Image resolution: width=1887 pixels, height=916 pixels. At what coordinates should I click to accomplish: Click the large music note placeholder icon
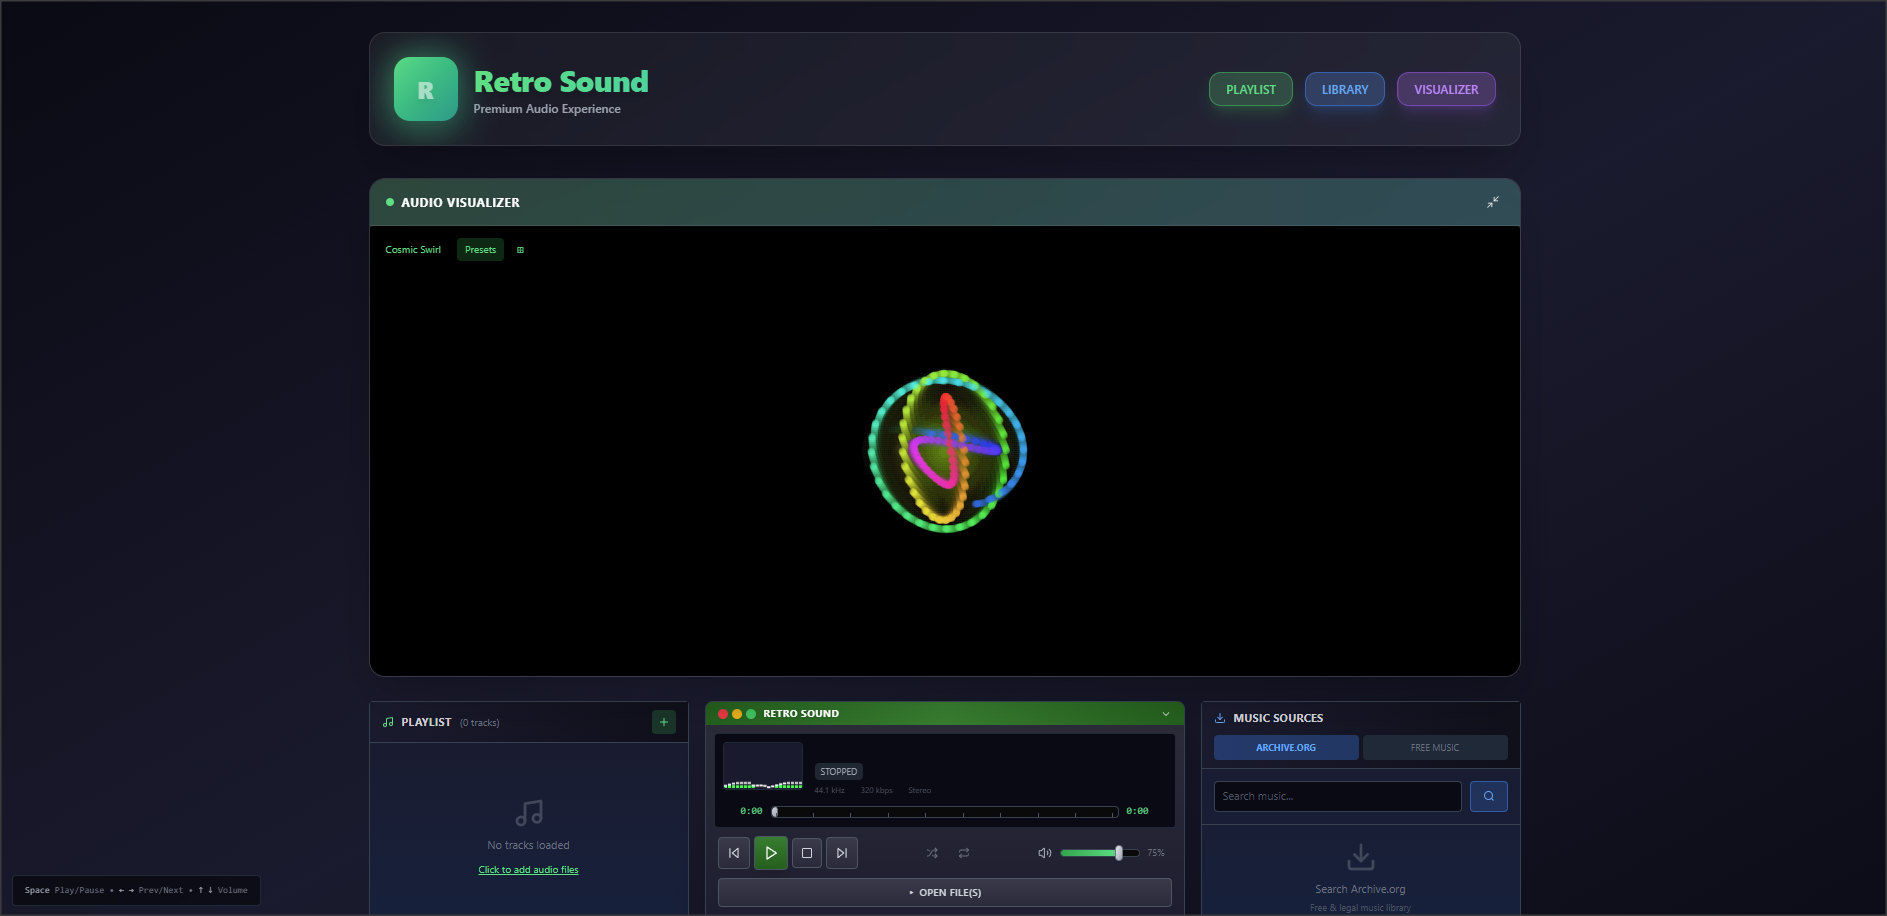[529, 813]
